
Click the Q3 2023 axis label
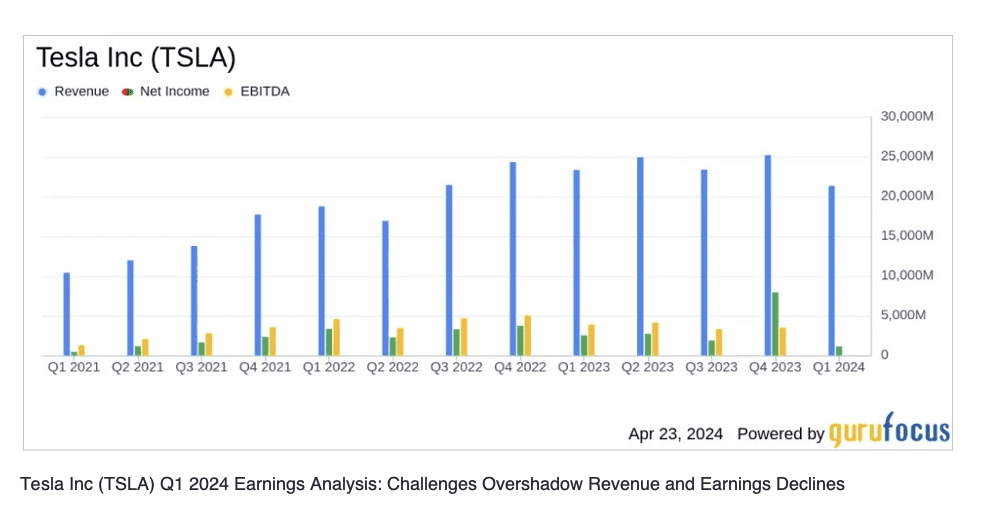[x=711, y=367]
